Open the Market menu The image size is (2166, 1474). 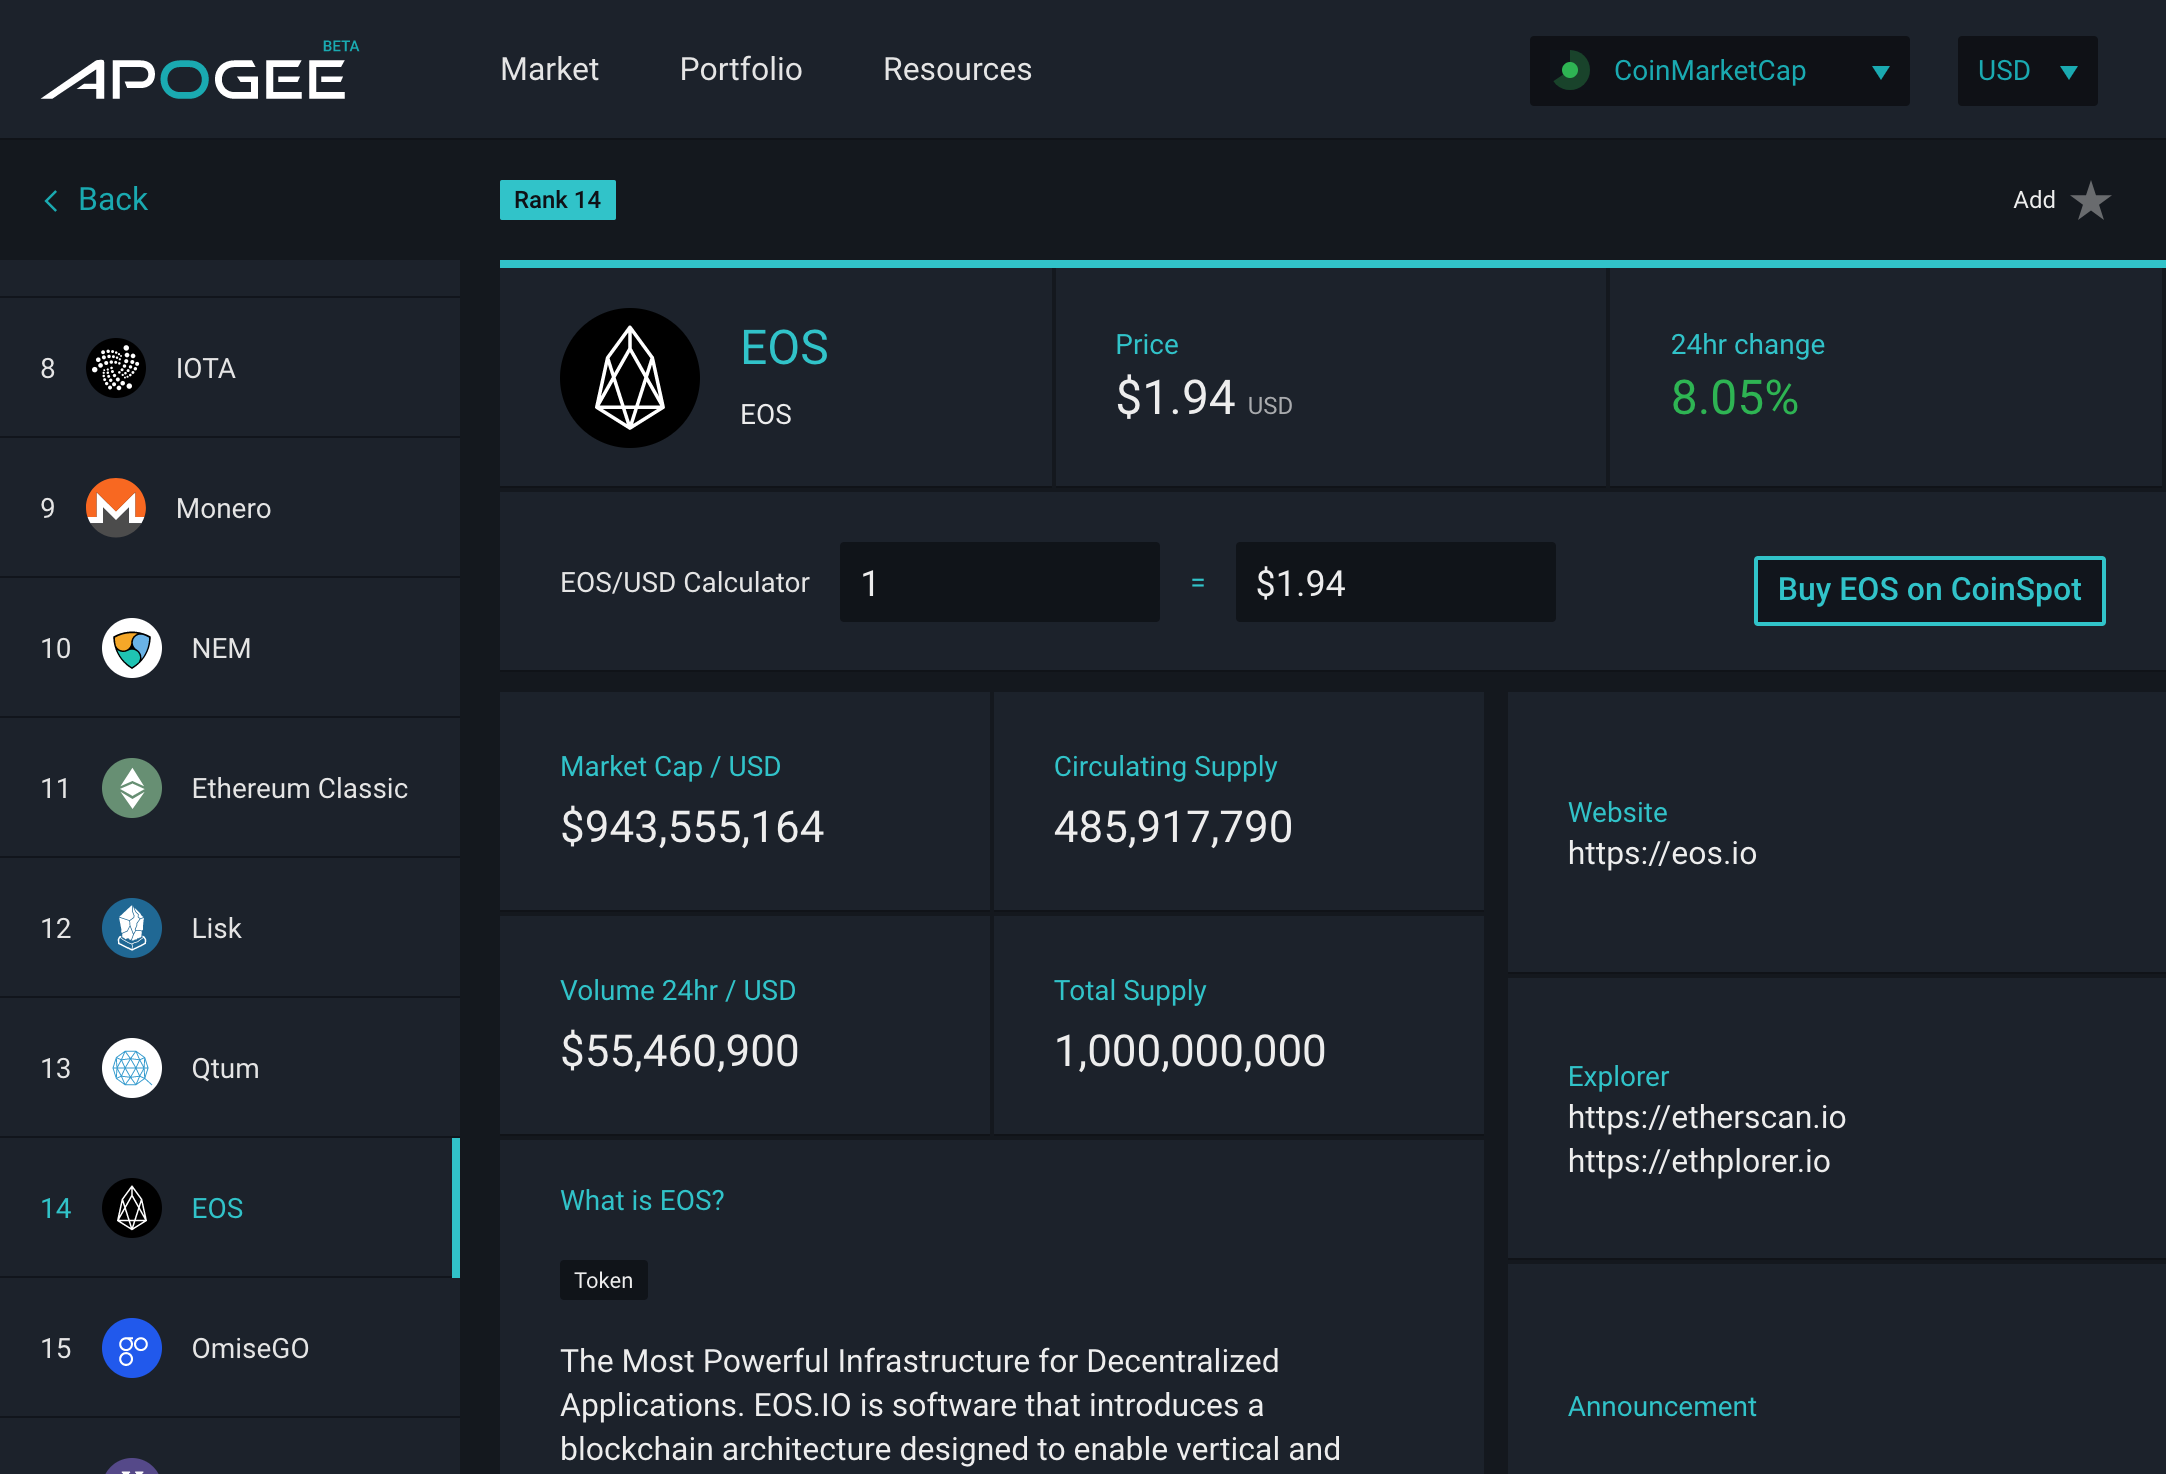549,69
